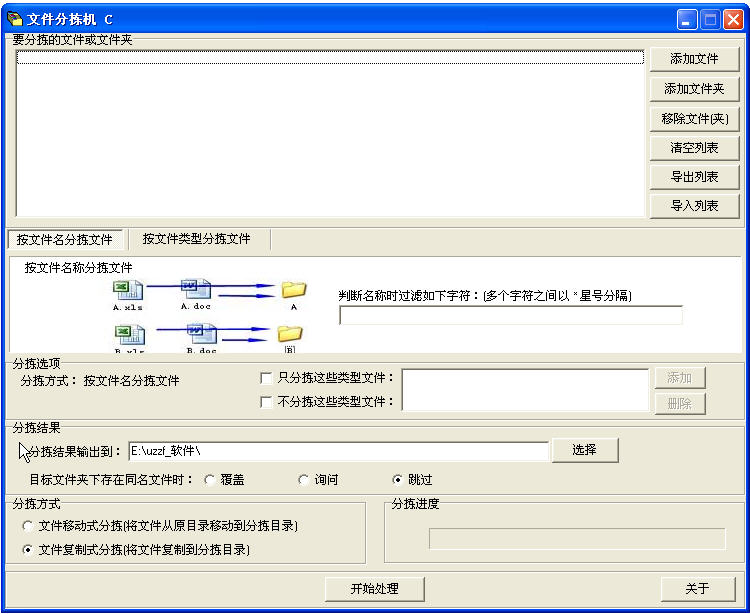Export the list via 导出列表
The width and height of the screenshot is (750, 614).
(694, 177)
